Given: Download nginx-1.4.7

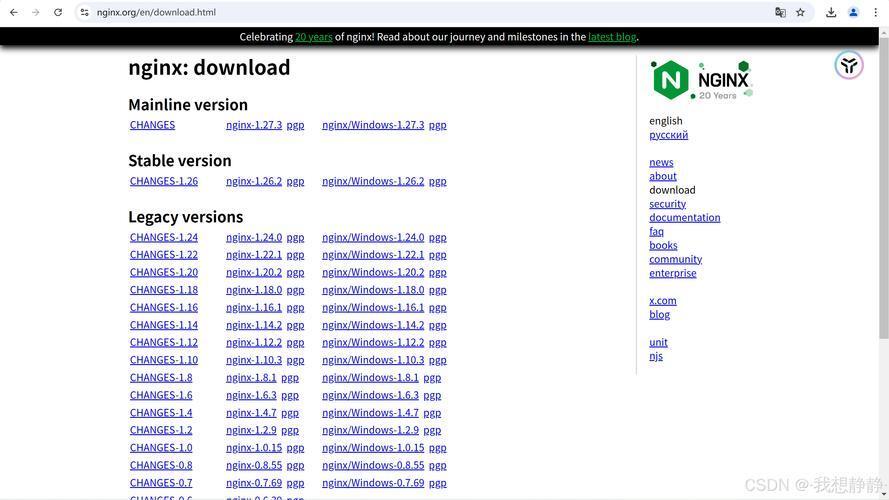Looking at the screenshot, I should 251,413.
